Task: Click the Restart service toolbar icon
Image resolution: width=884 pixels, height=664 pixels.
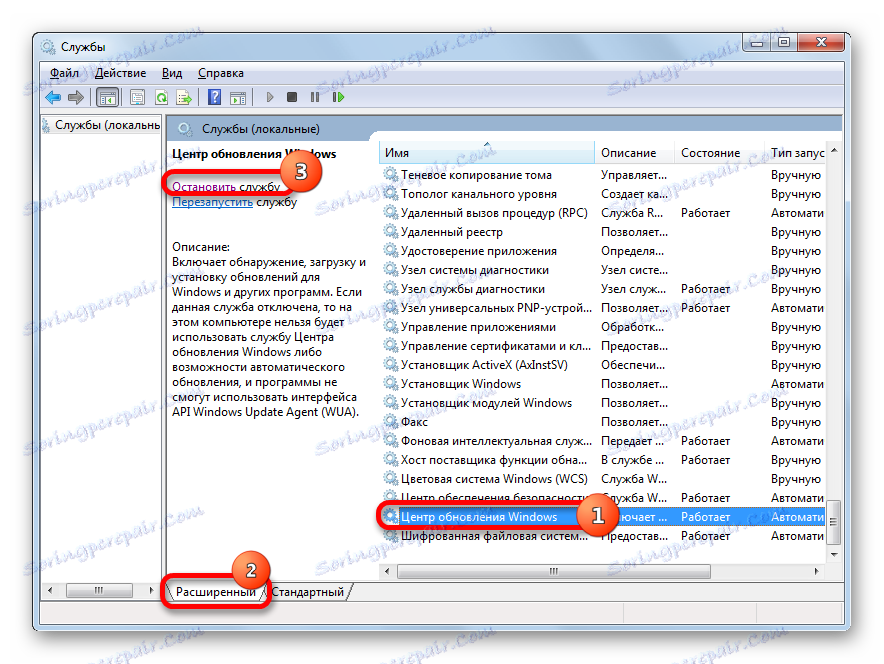Action: (338, 97)
